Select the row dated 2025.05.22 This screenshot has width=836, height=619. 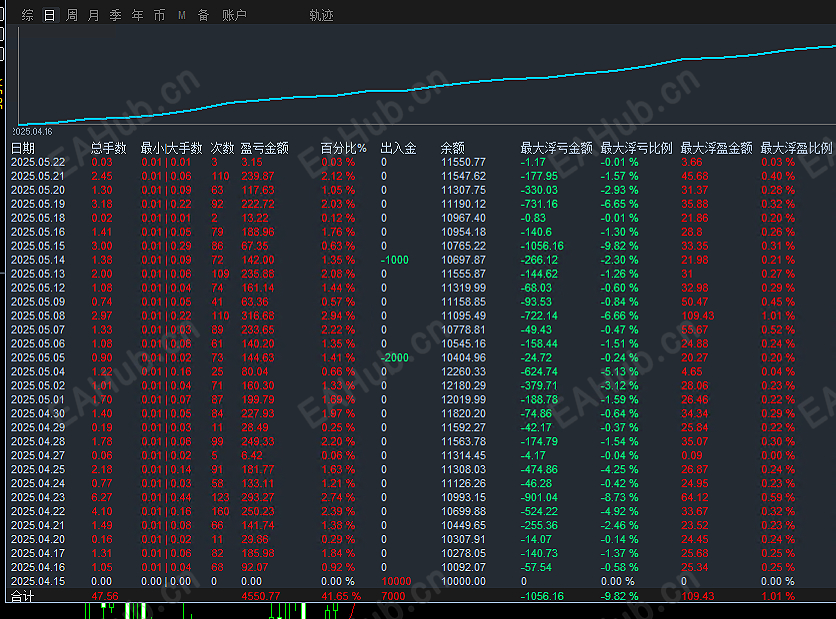(423, 162)
